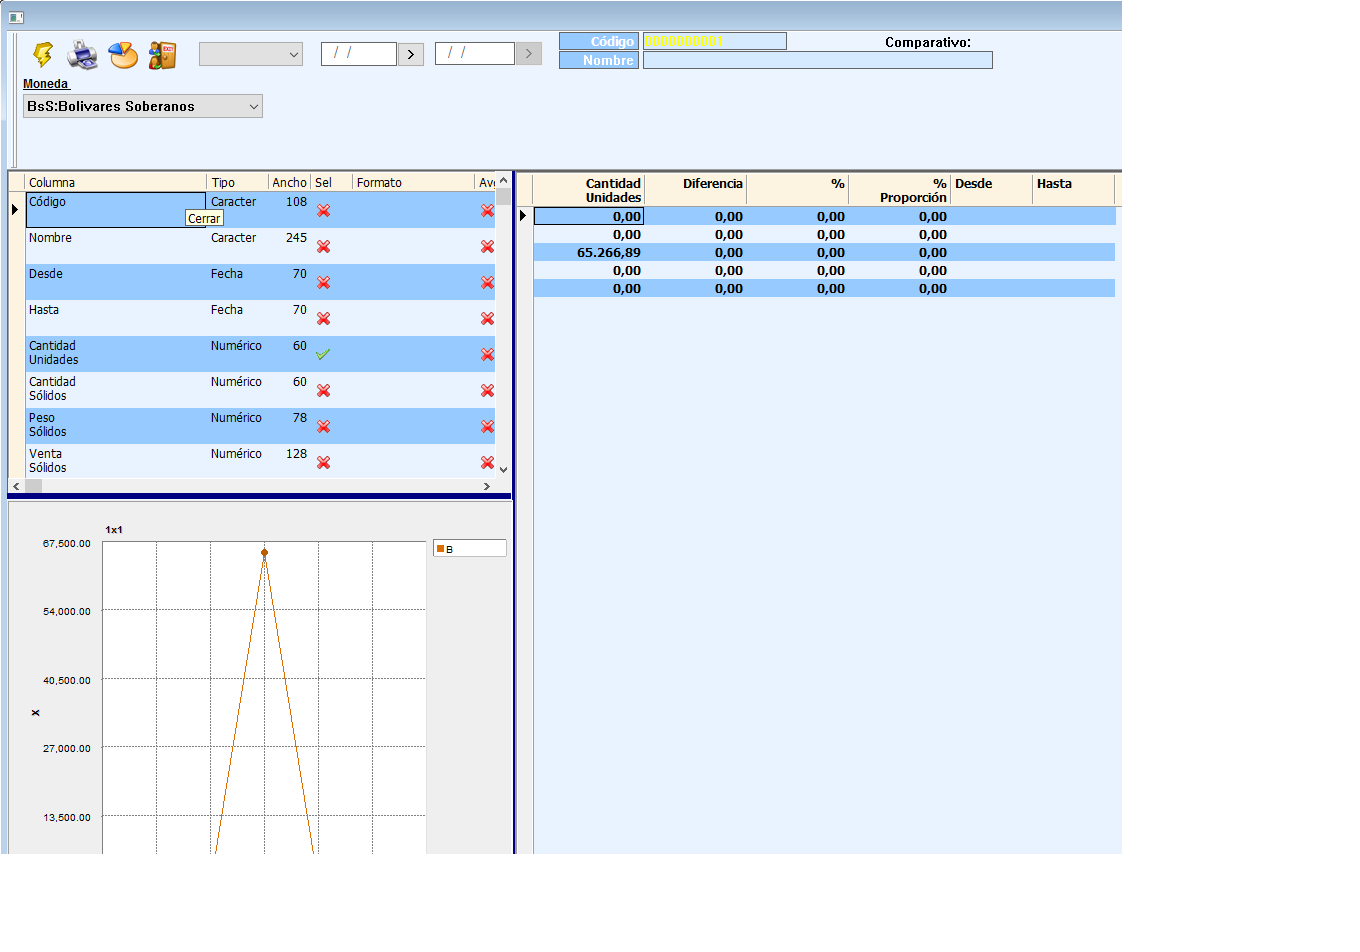Click the Código cell in the Columna list
Screen dimensions: 1360x952
[116, 210]
